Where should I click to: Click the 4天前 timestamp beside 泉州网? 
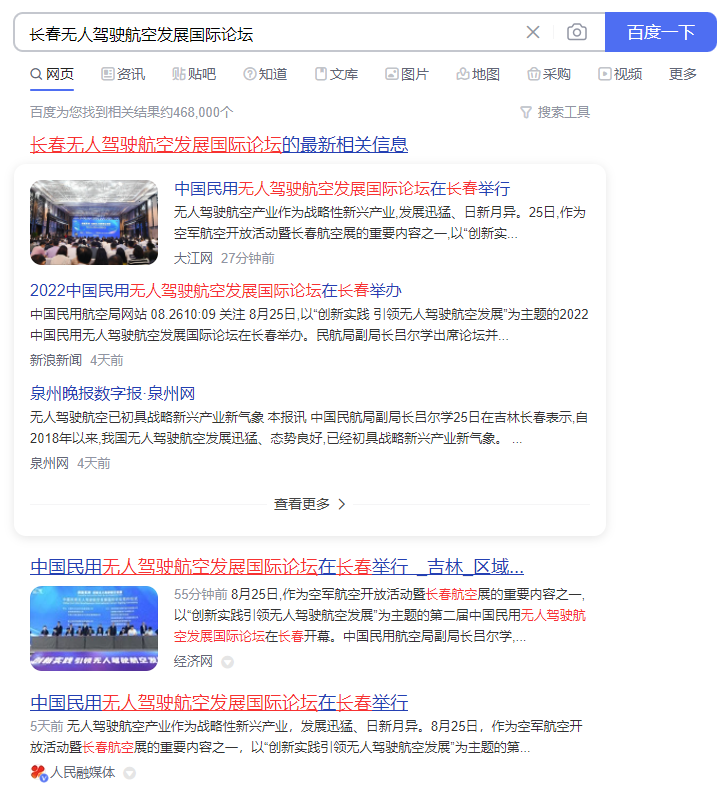(93, 464)
